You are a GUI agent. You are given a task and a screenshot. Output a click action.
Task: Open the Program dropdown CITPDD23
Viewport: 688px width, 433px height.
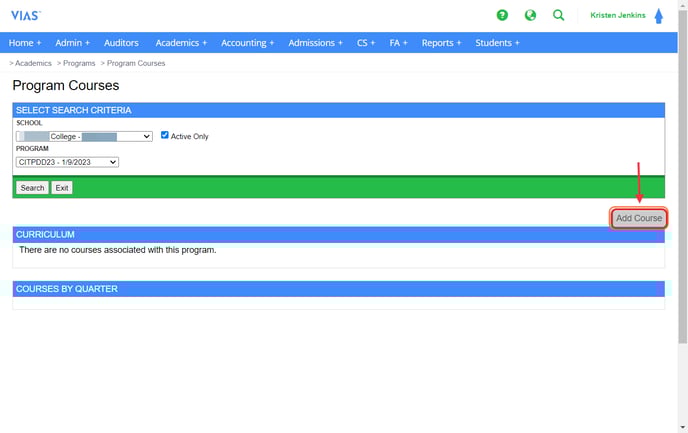pyautogui.click(x=67, y=162)
